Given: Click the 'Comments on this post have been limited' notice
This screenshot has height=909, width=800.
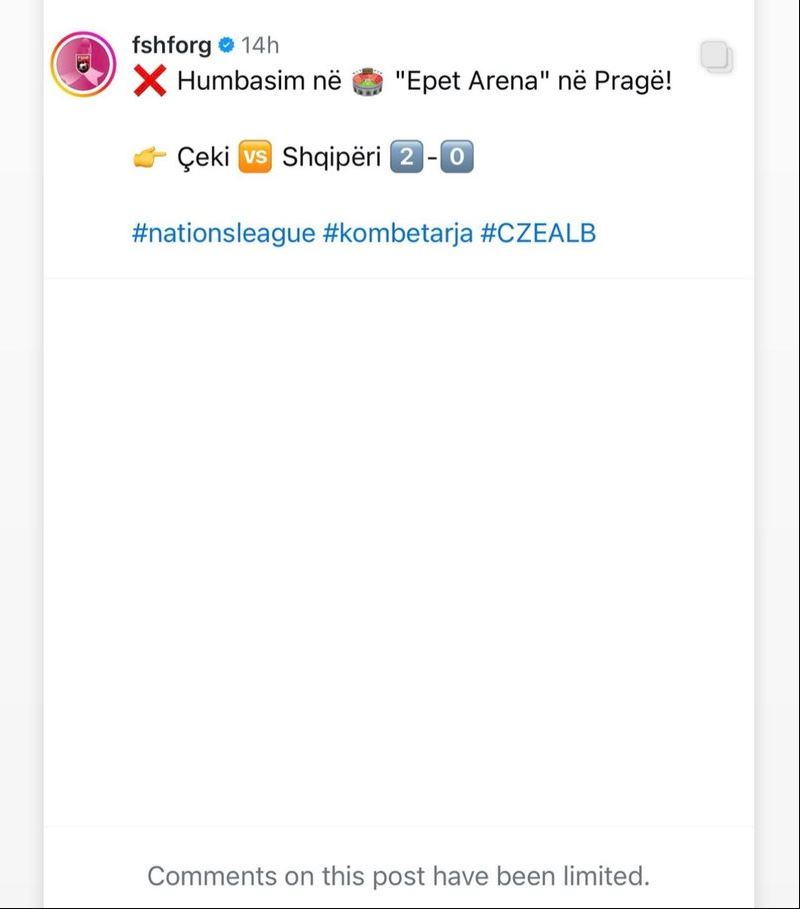Looking at the screenshot, I should tap(399, 876).
